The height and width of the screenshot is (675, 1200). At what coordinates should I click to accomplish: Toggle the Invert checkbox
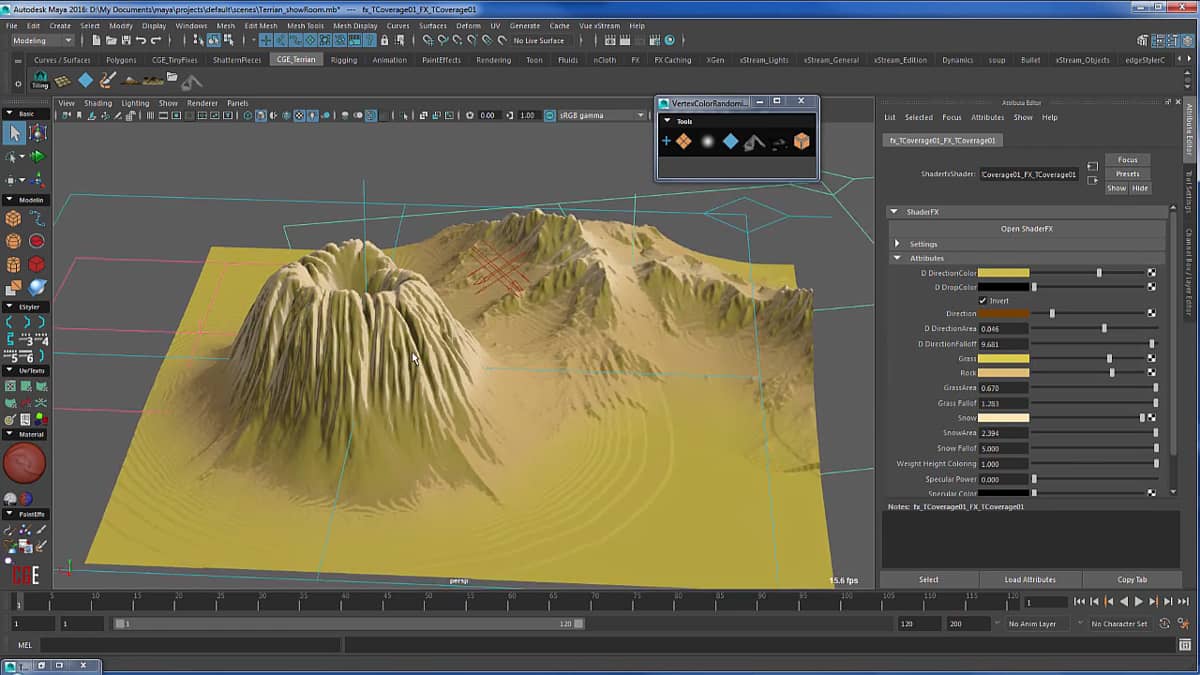click(x=982, y=301)
